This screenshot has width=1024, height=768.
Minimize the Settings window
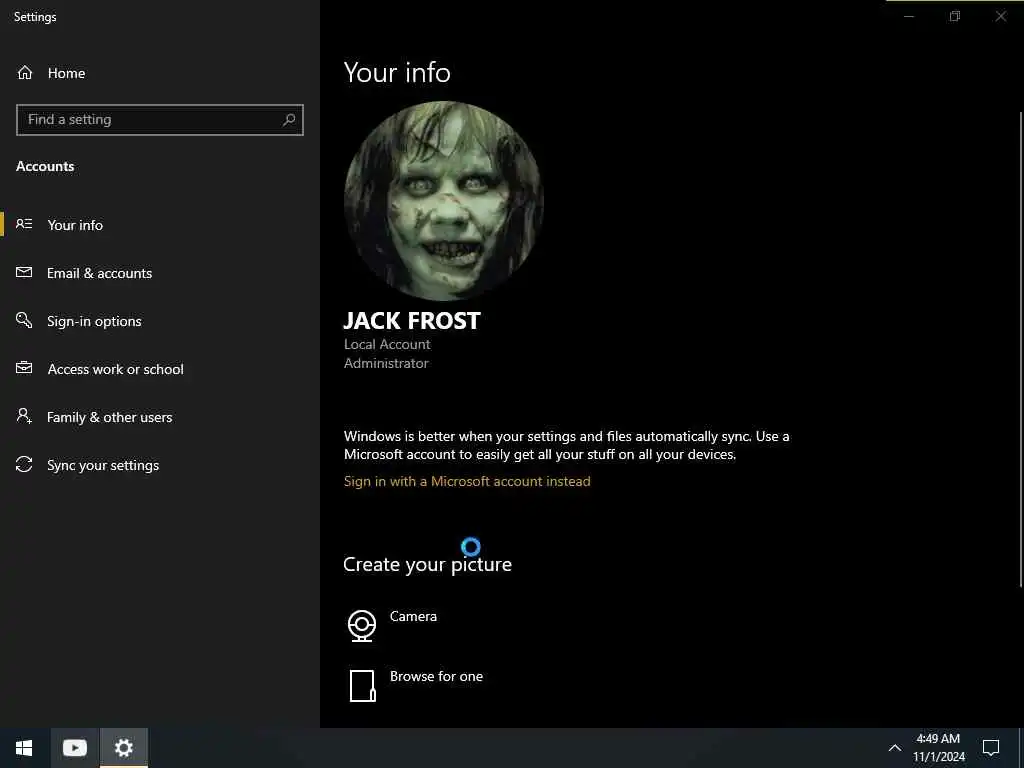click(909, 16)
